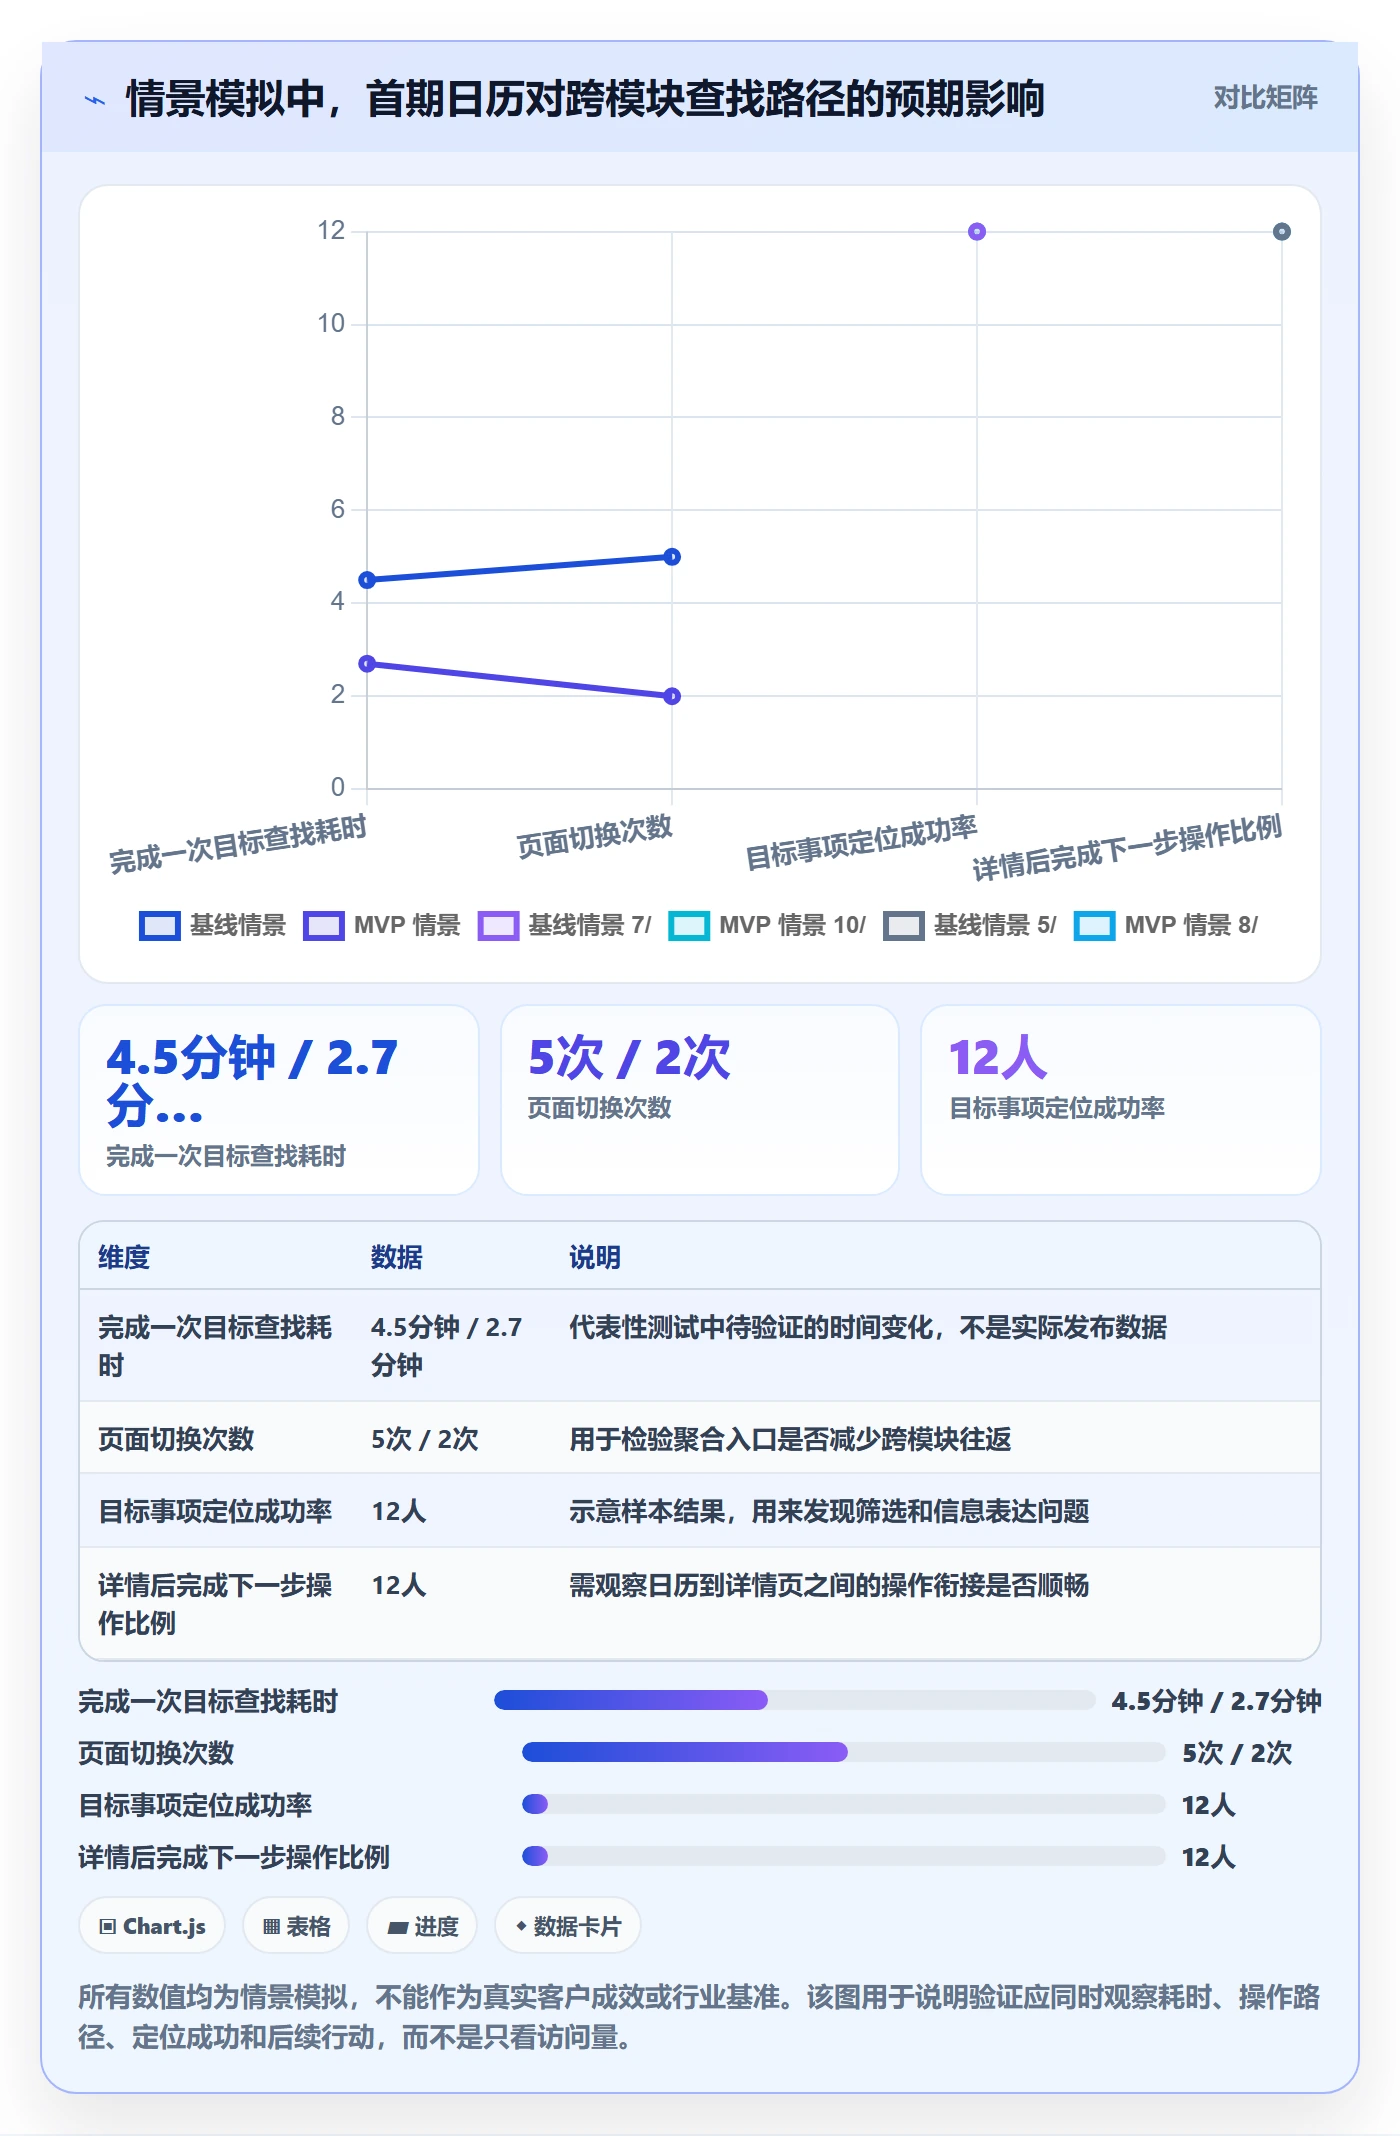Click the 维度 table column header
Screen dimensions: 1400x2136
124,1257
